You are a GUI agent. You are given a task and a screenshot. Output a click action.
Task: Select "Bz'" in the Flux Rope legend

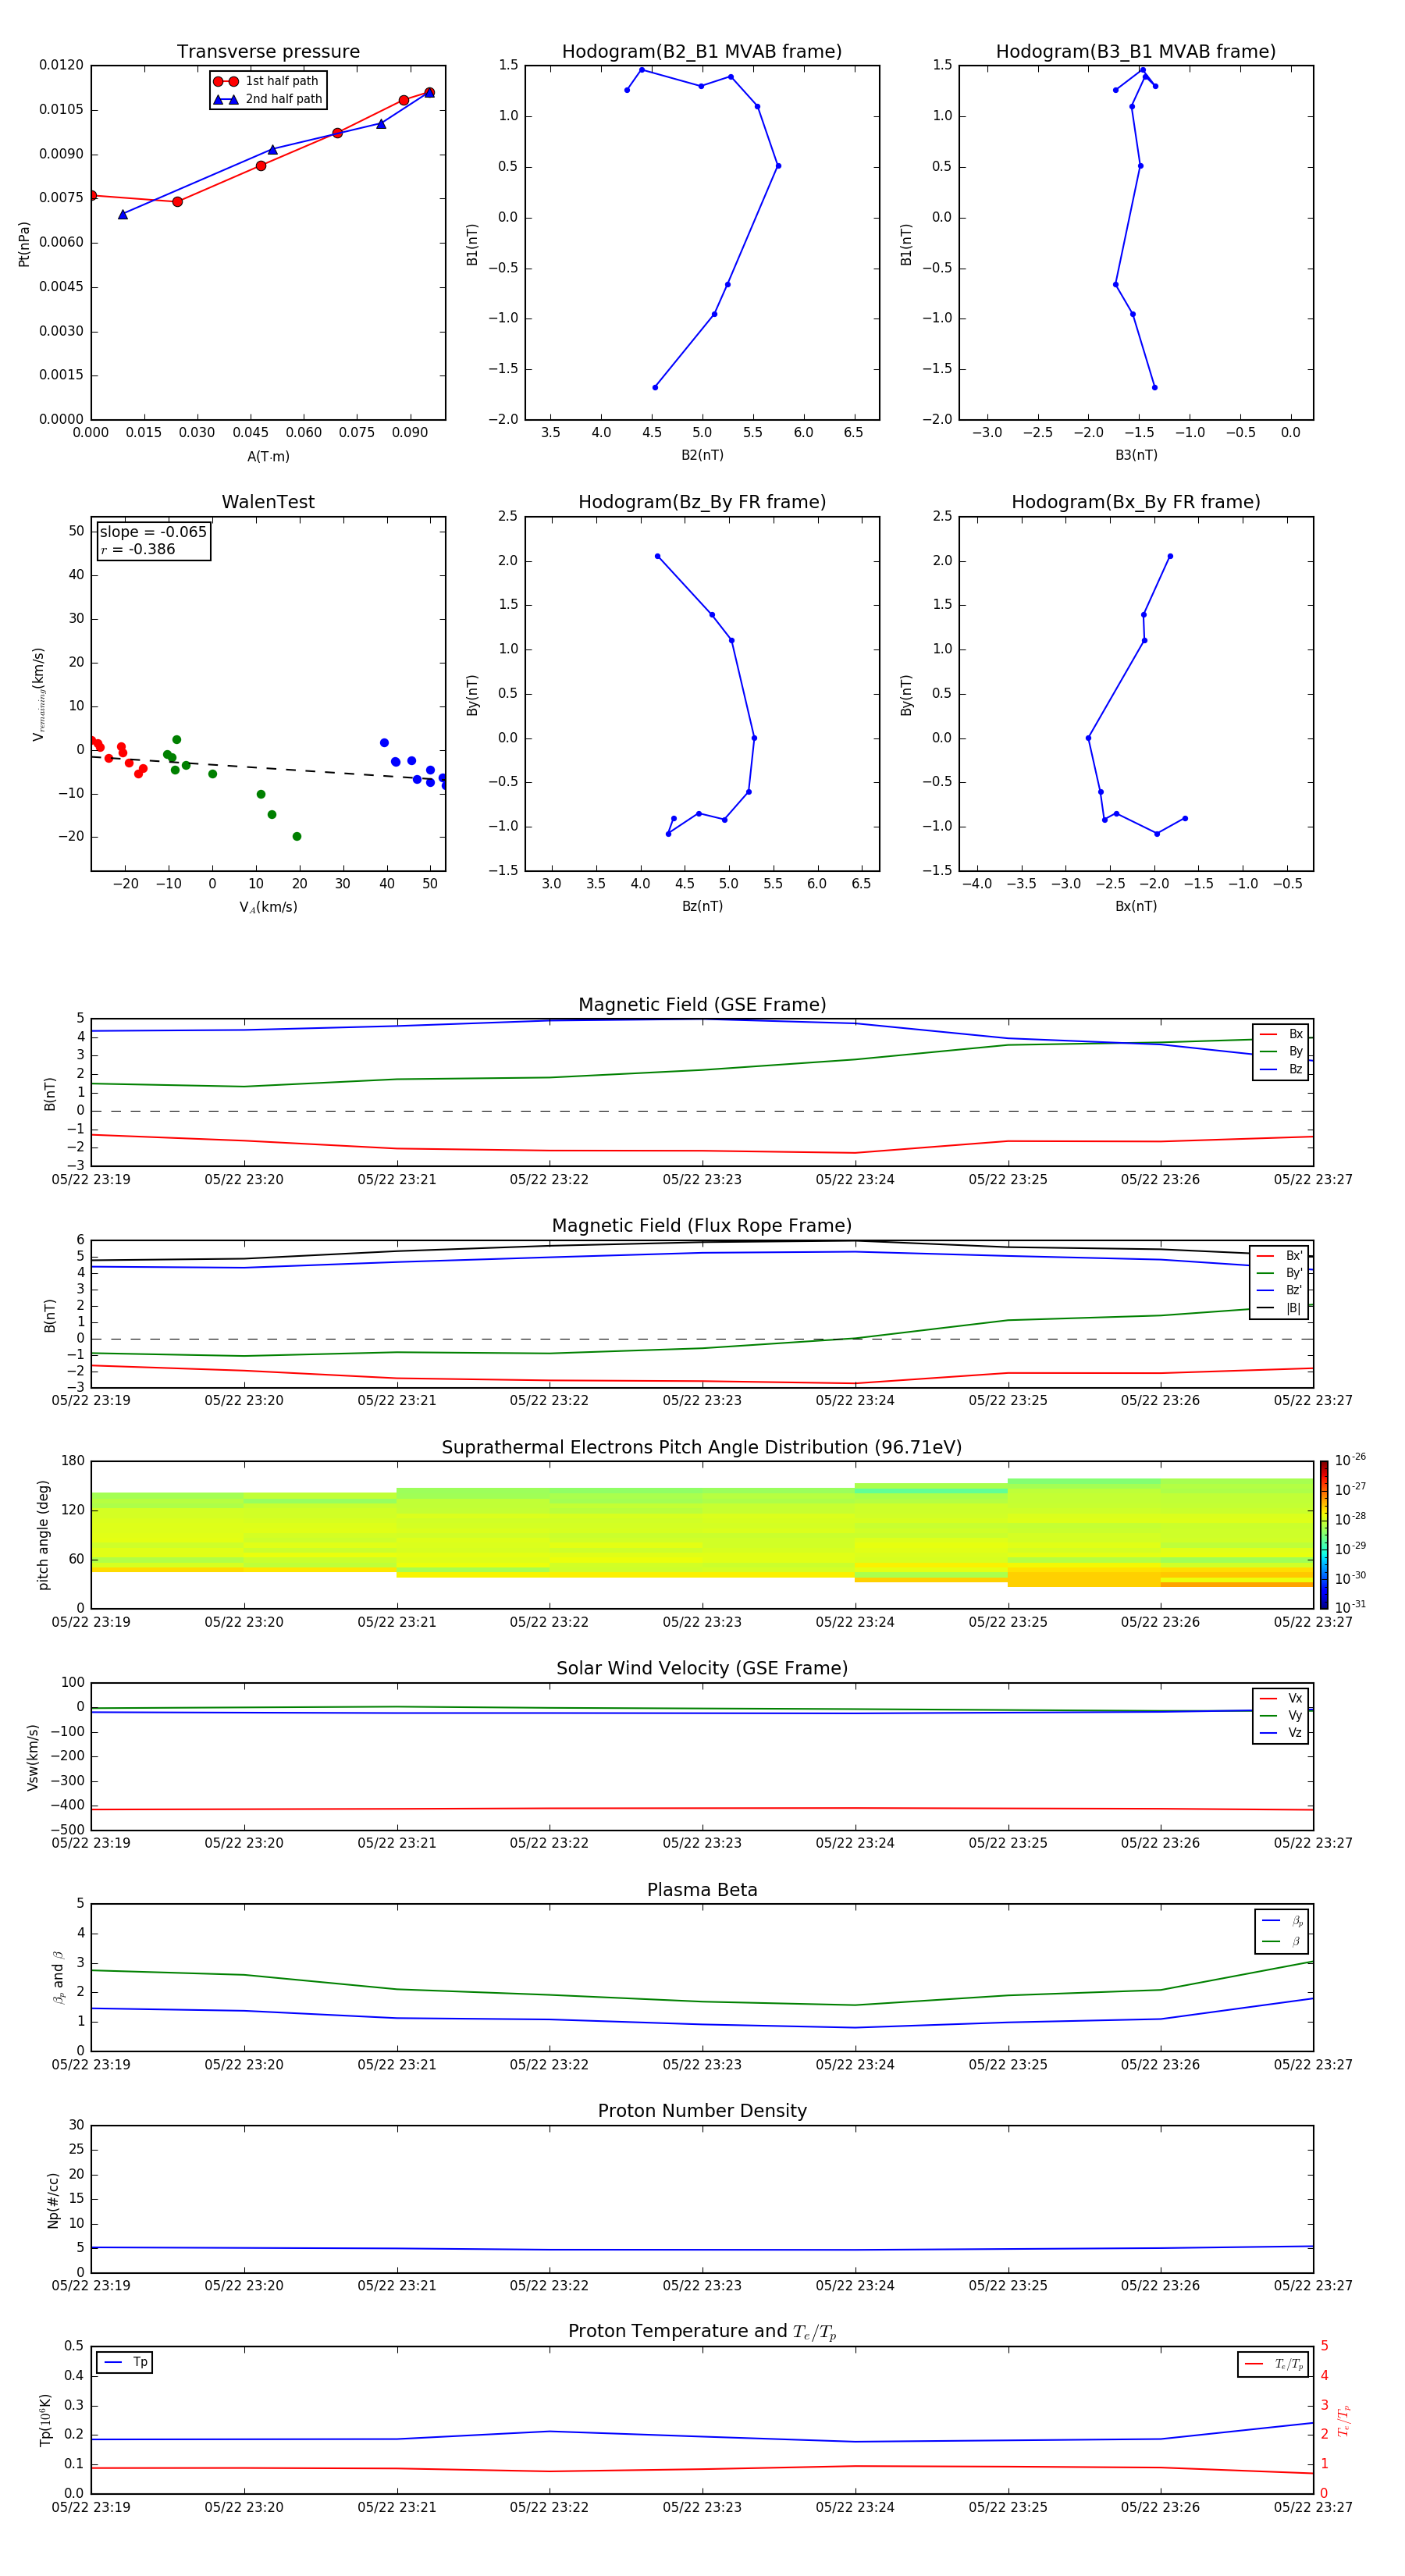click(1279, 1290)
